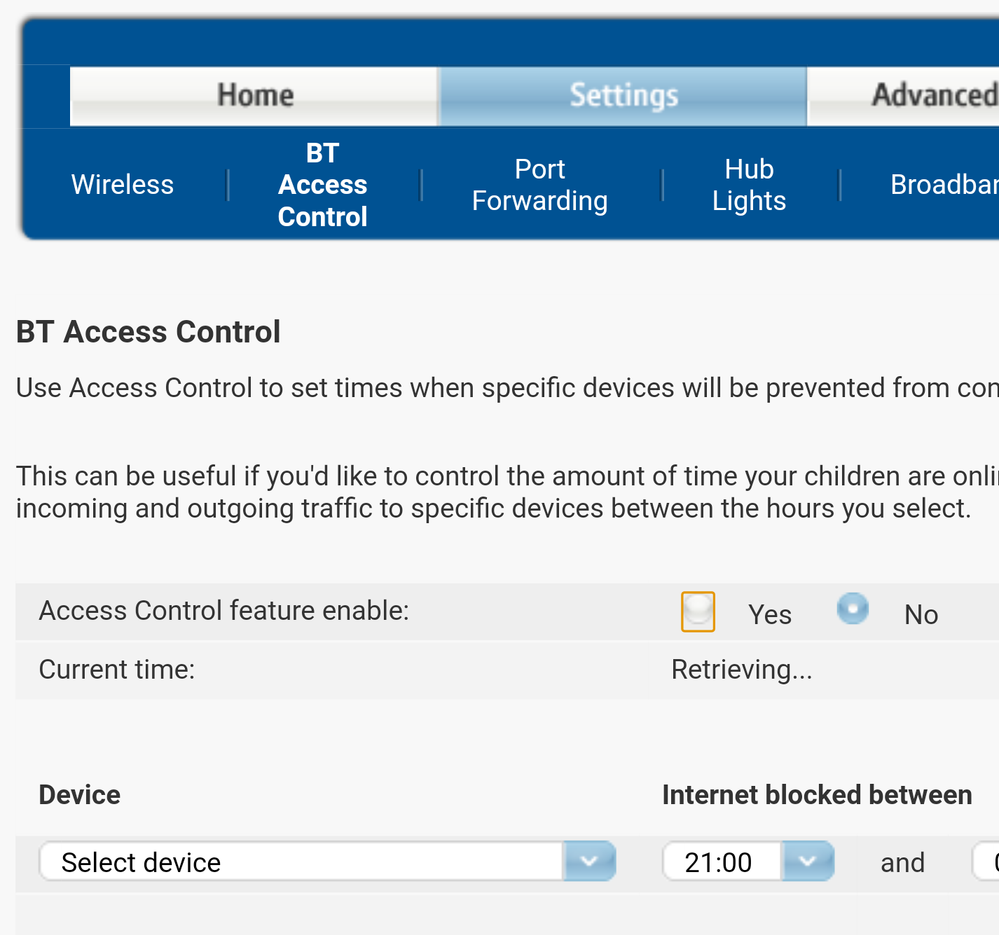Open the Home tab
Image resolution: width=999 pixels, height=935 pixels.
click(254, 96)
